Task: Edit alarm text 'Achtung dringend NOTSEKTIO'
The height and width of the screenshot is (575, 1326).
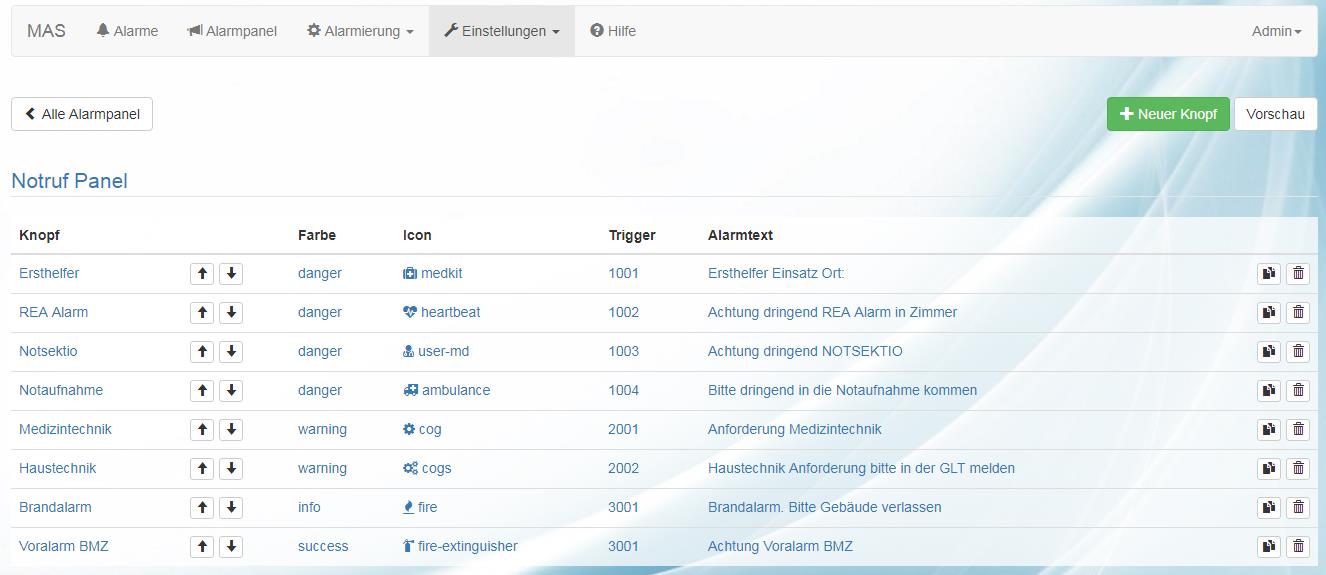Action: 805,351
